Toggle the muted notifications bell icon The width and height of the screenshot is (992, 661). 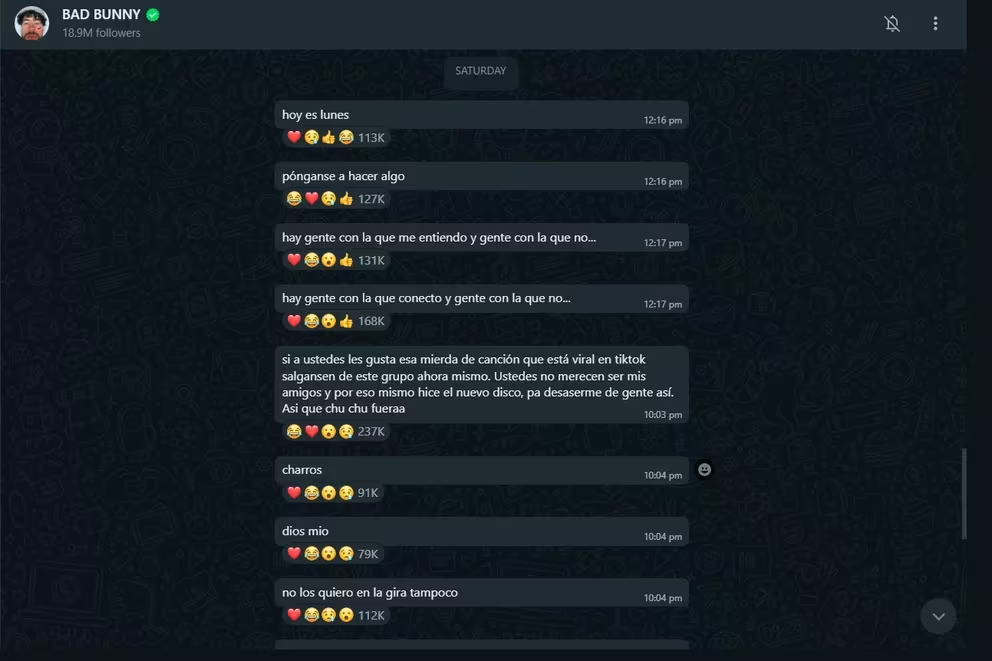pyautogui.click(x=892, y=24)
